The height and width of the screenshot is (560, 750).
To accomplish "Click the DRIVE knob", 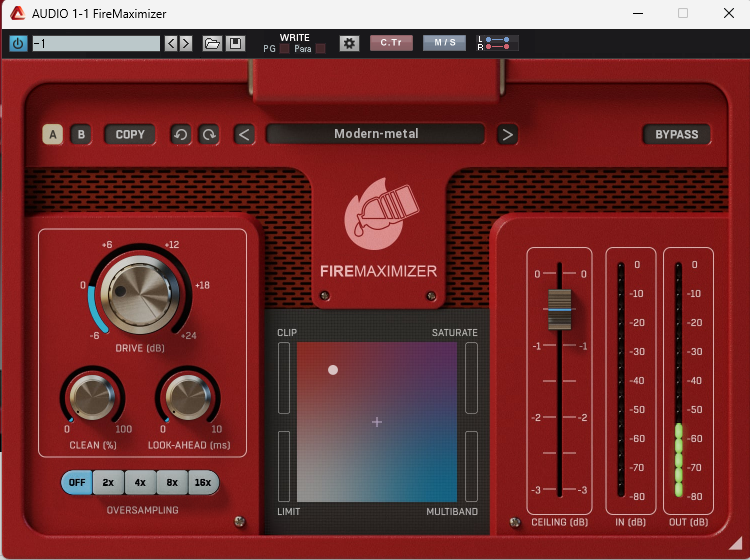I will pyautogui.click(x=140, y=294).
